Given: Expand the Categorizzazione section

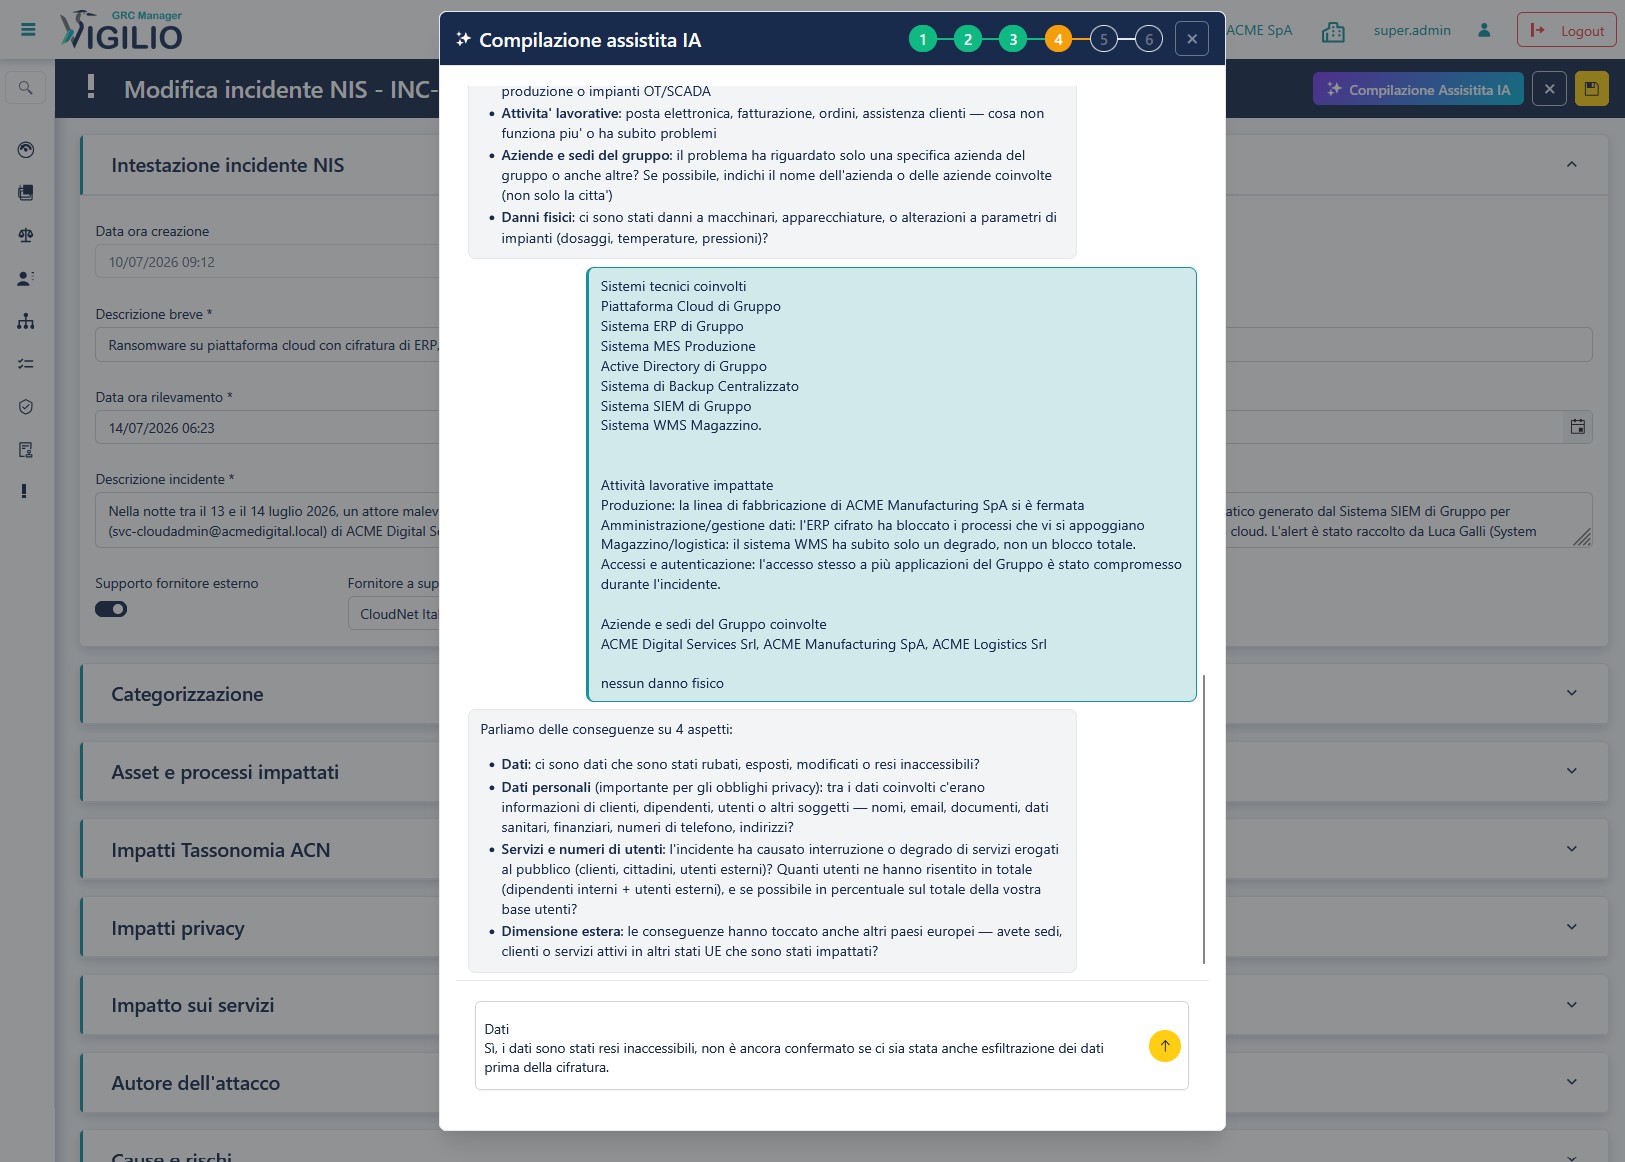Looking at the screenshot, I should (1571, 693).
